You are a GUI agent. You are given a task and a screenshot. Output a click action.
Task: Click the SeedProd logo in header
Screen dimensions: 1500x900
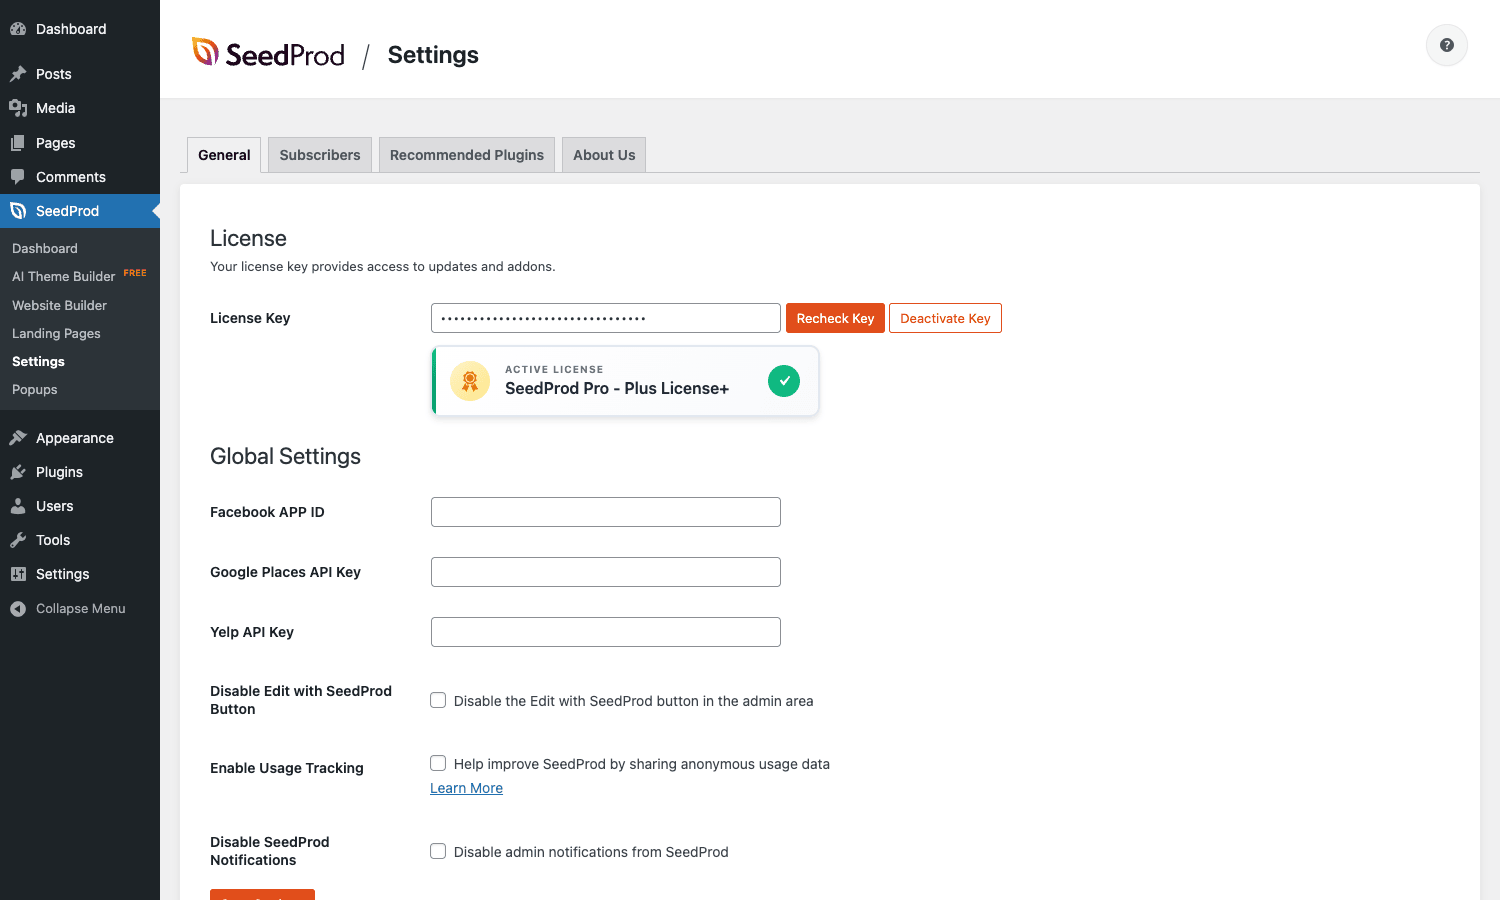pyautogui.click(x=268, y=54)
